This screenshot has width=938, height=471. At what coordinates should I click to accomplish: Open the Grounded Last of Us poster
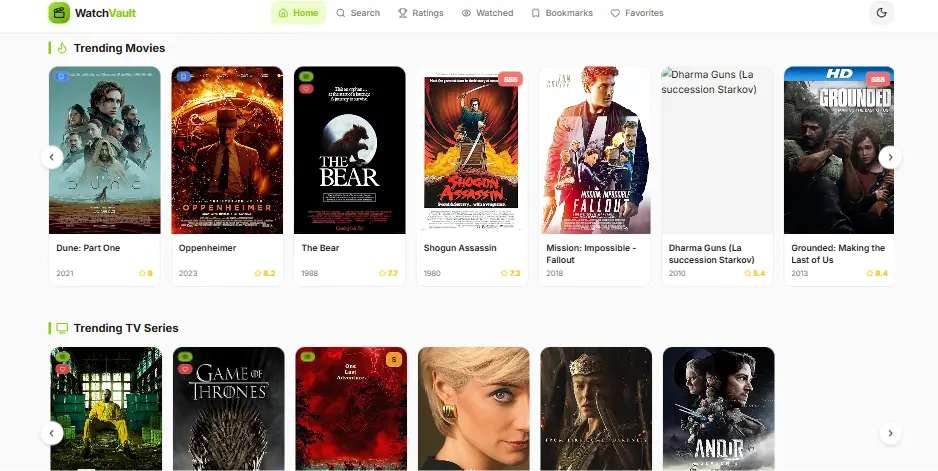click(x=839, y=150)
